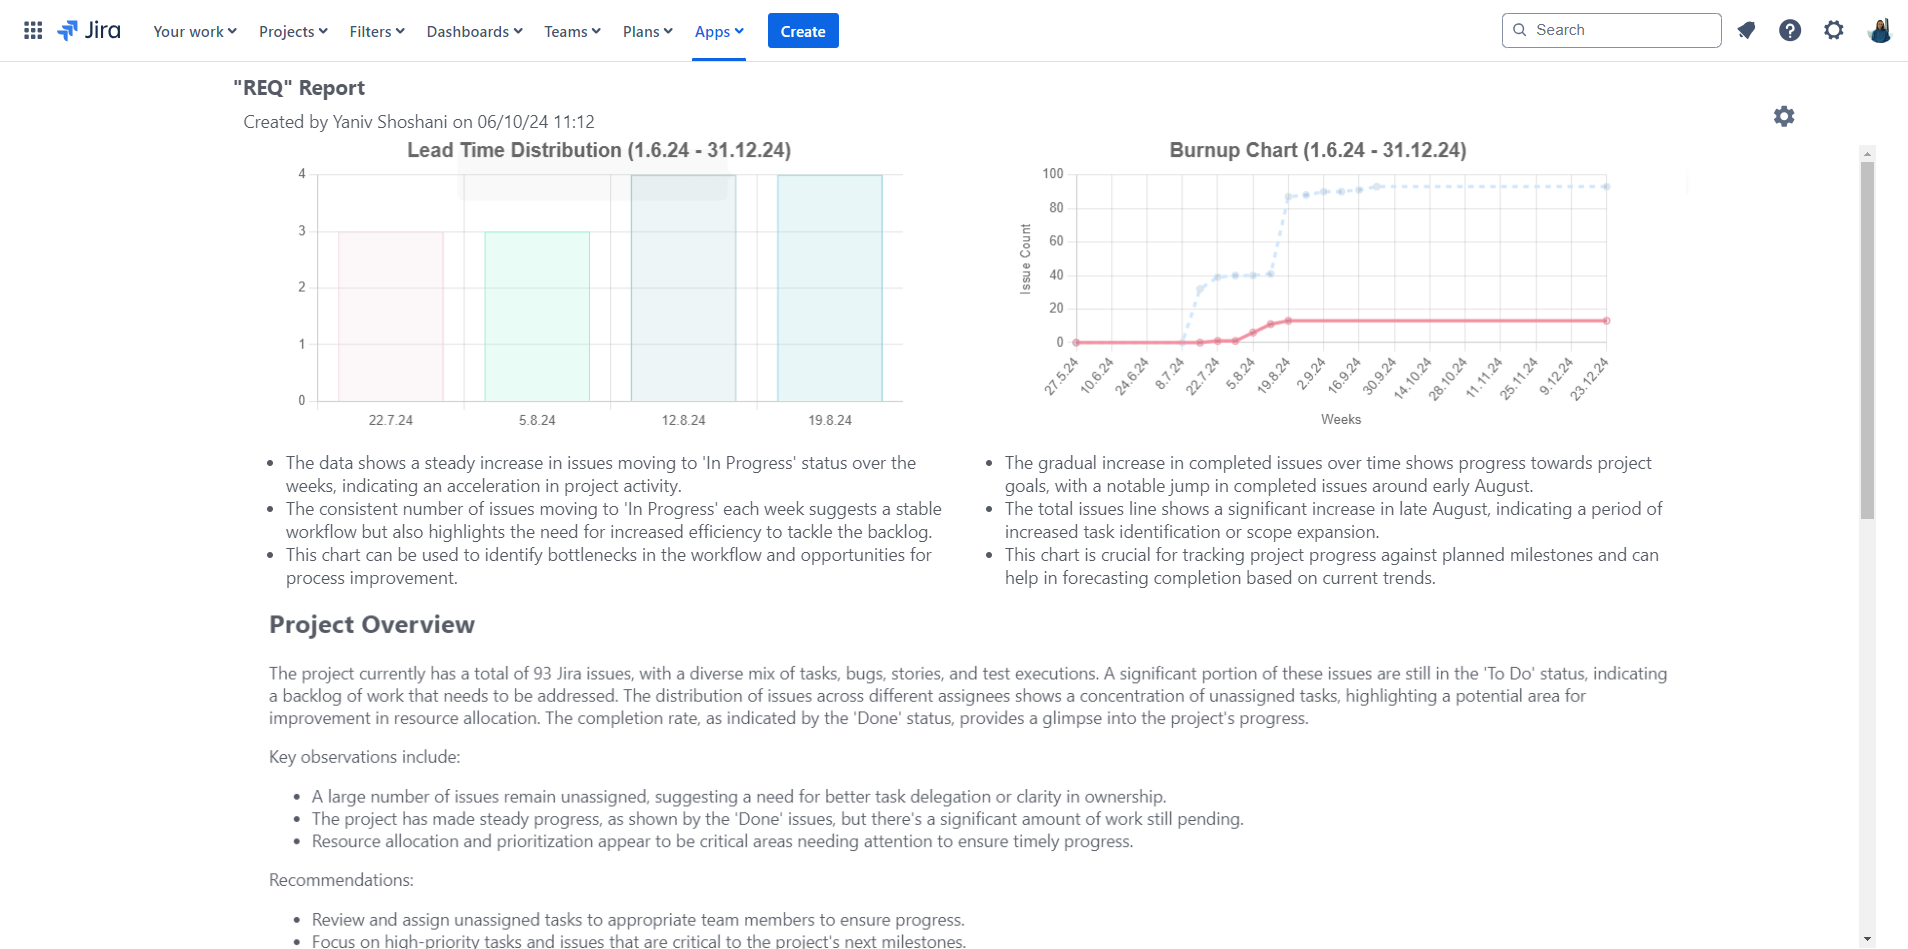Click the 12.8.24 bar in lead time chart
Screen dimensions: 1908x949
[x=683, y=290]
